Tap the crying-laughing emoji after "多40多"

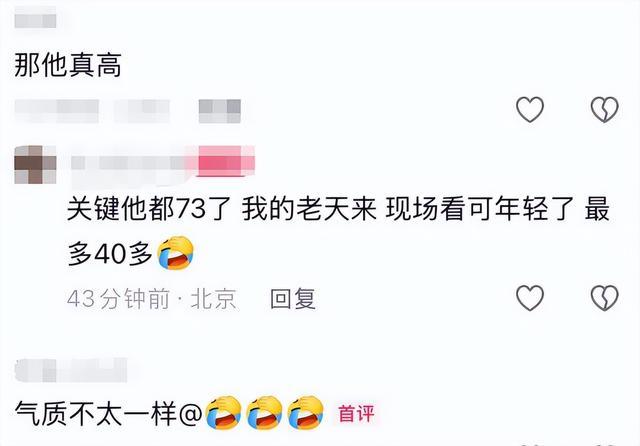point(176,253)
